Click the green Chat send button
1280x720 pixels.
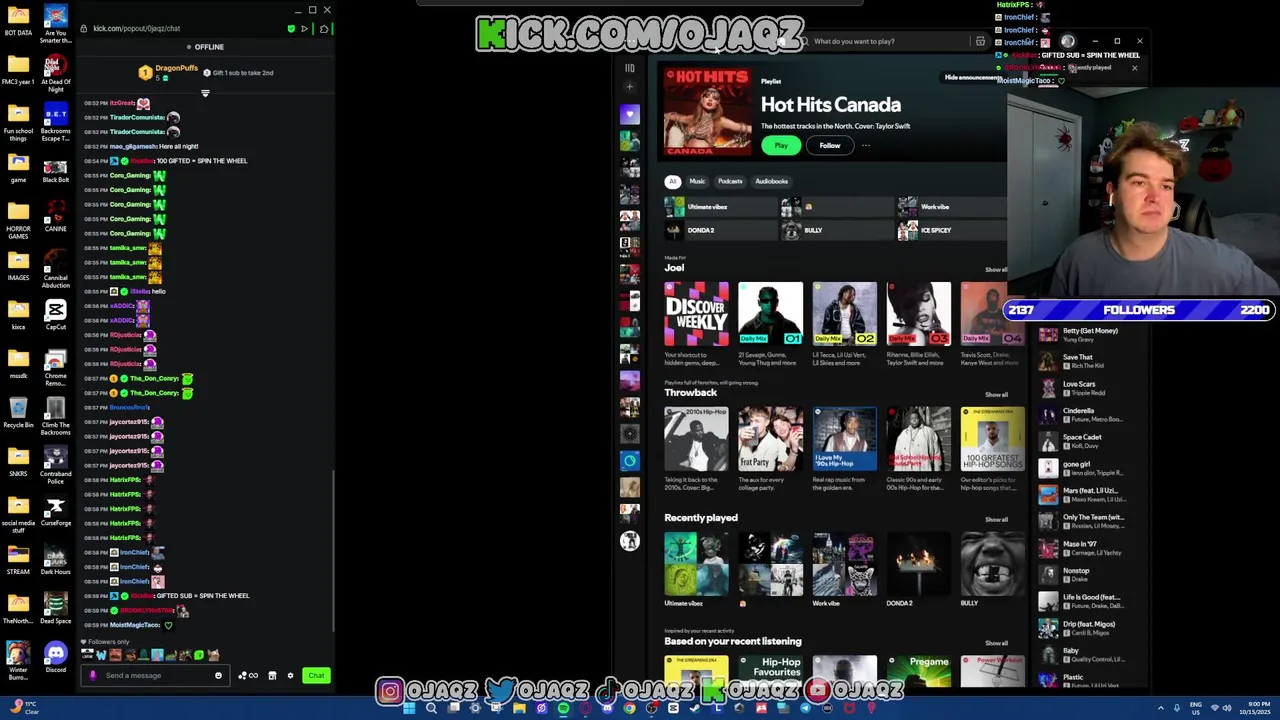[x=316, y=675]
